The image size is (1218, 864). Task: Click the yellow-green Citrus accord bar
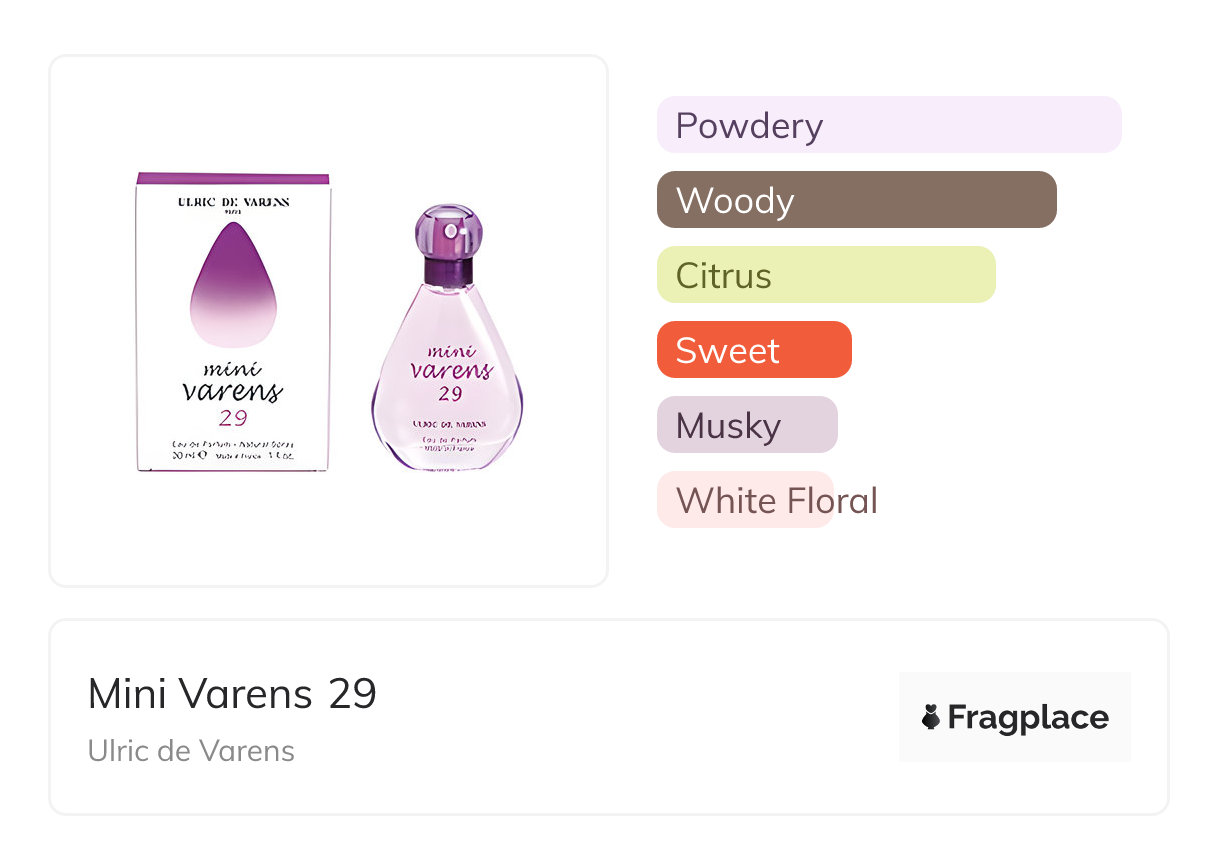825,275
